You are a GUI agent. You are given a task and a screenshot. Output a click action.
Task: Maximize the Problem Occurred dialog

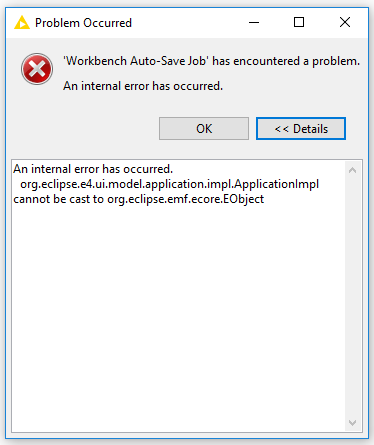click(x=299, y=23)
